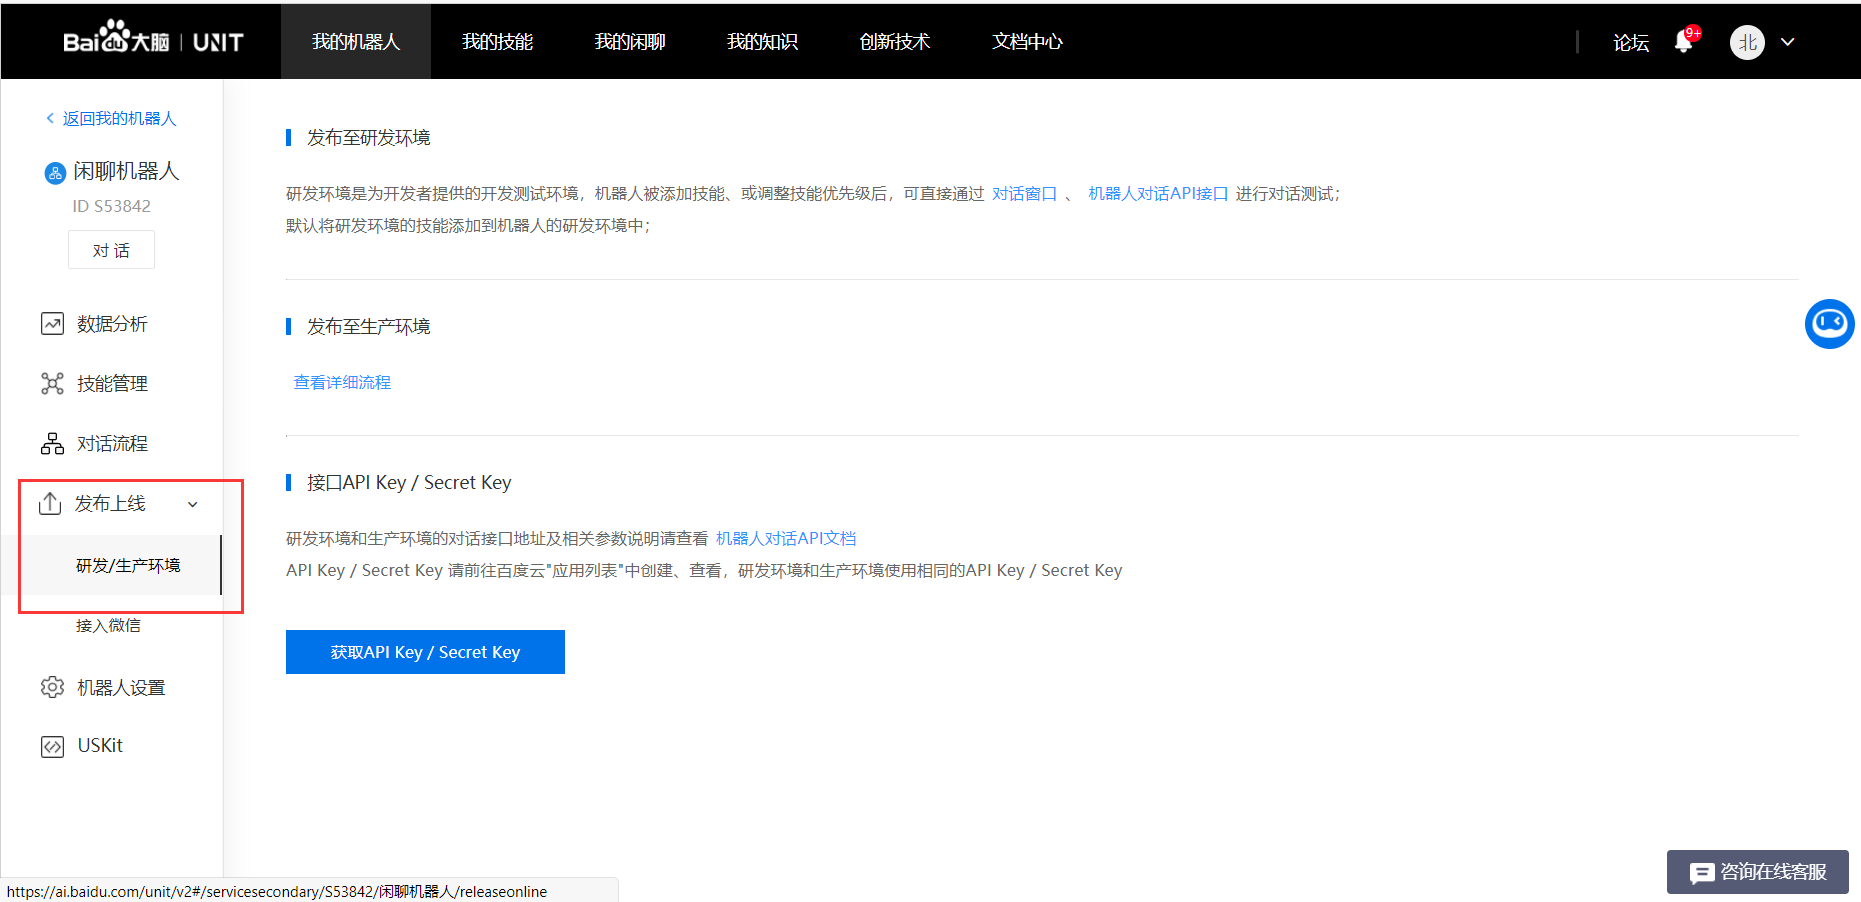Click the floating robot assistant icon

click(x=1830, y=324)
